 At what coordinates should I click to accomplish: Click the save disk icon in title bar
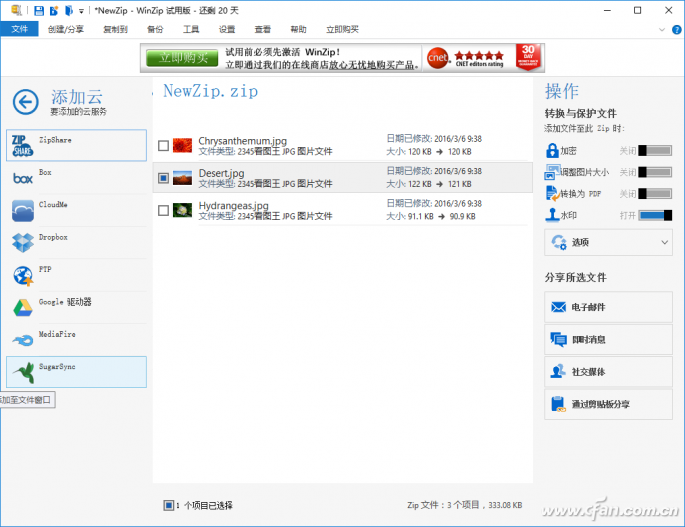(x=39, y=10)
